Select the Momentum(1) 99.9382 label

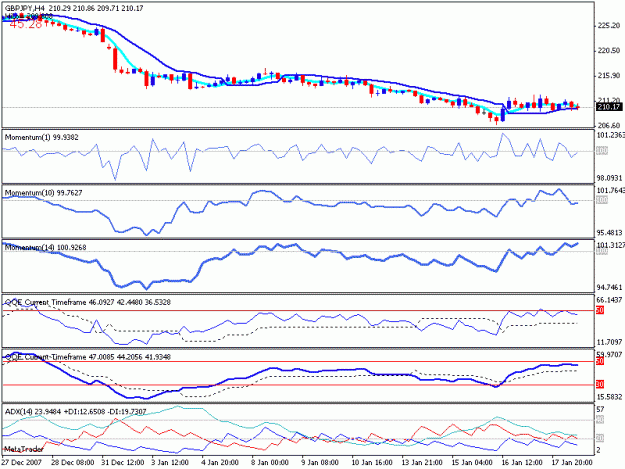[41, 137]
